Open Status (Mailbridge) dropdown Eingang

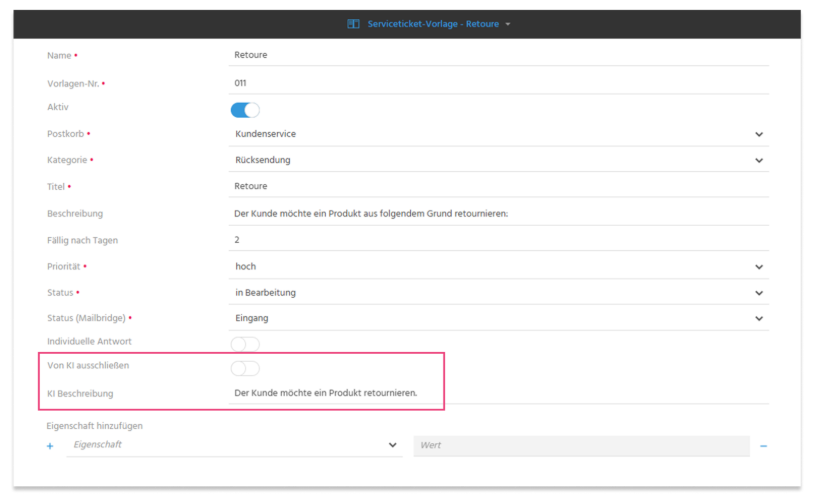pyautogui.click(x=499, y=318)
